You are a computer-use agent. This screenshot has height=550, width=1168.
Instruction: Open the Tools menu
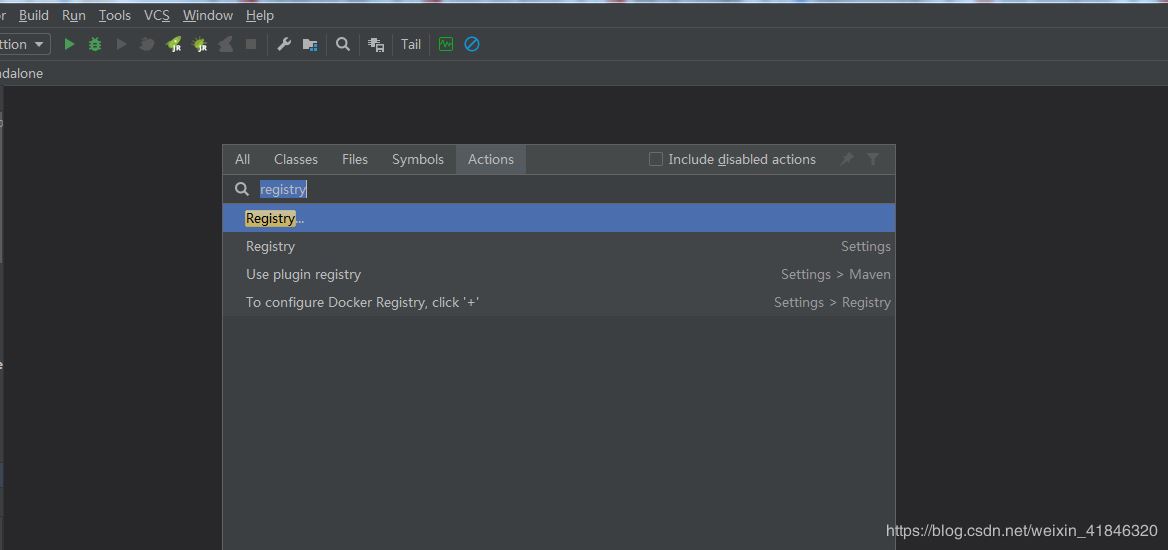(115, 15)
